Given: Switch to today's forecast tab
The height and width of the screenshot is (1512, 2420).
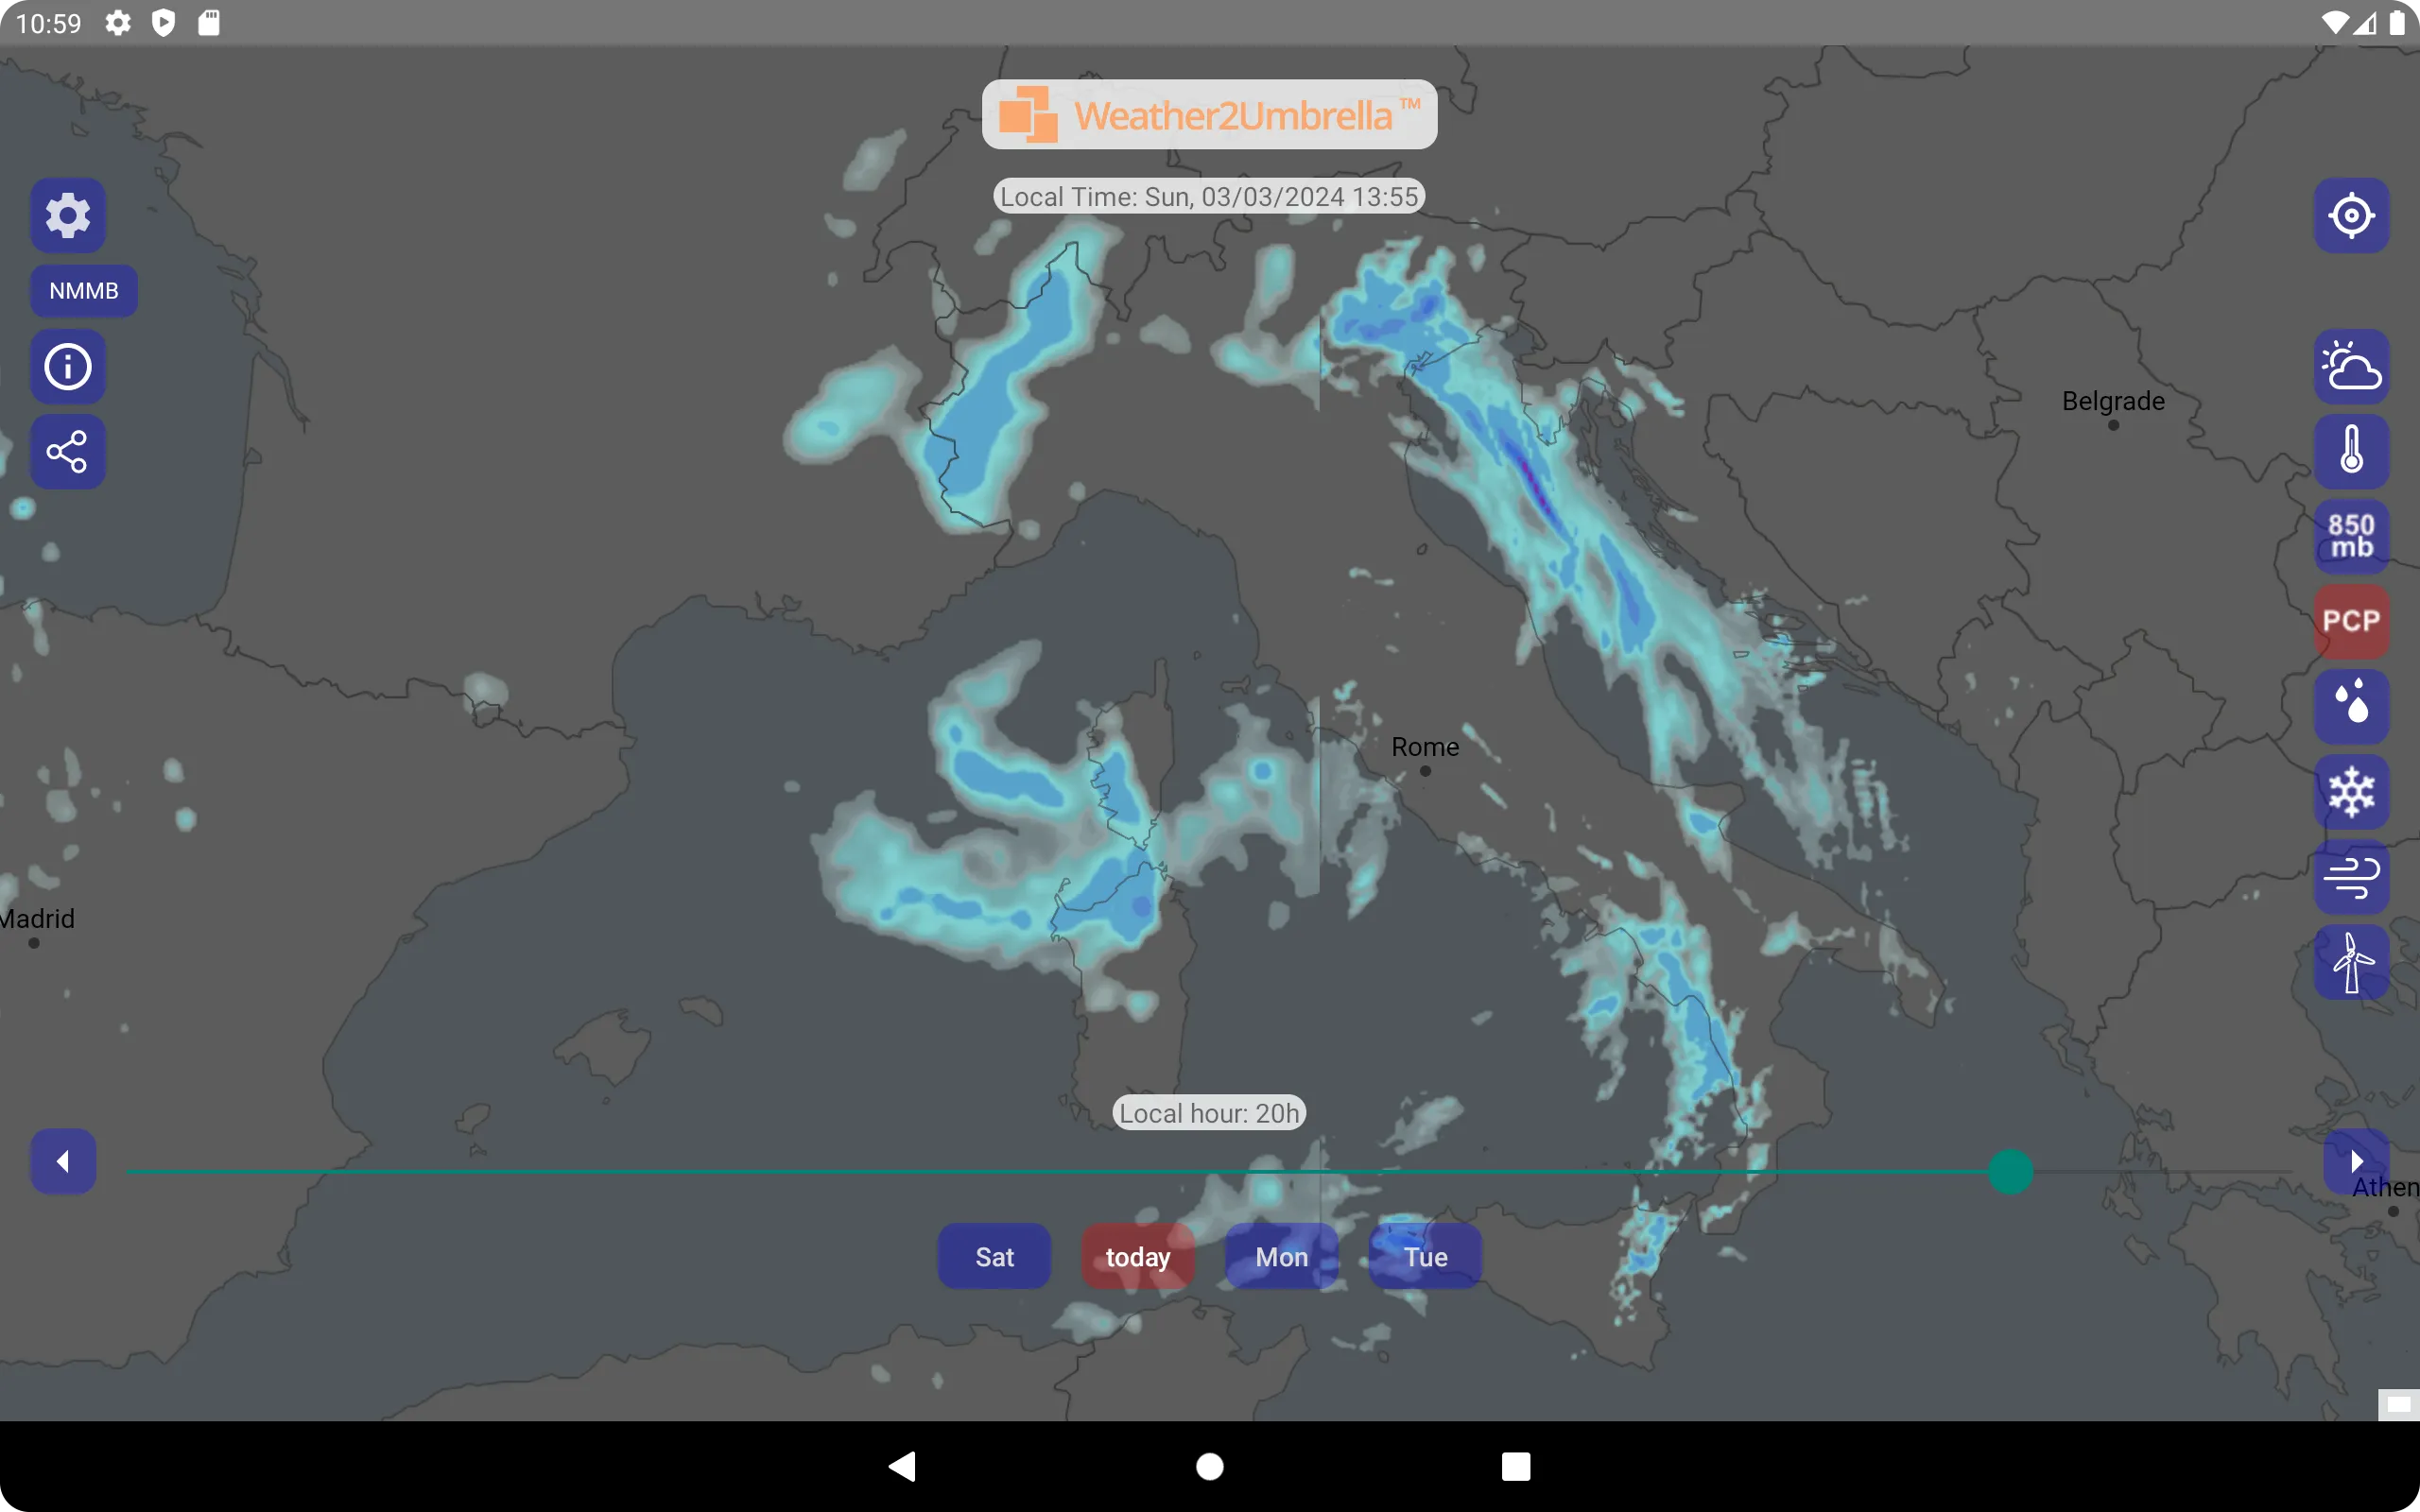Looking at the screenshot, I should (1138, 1256).
